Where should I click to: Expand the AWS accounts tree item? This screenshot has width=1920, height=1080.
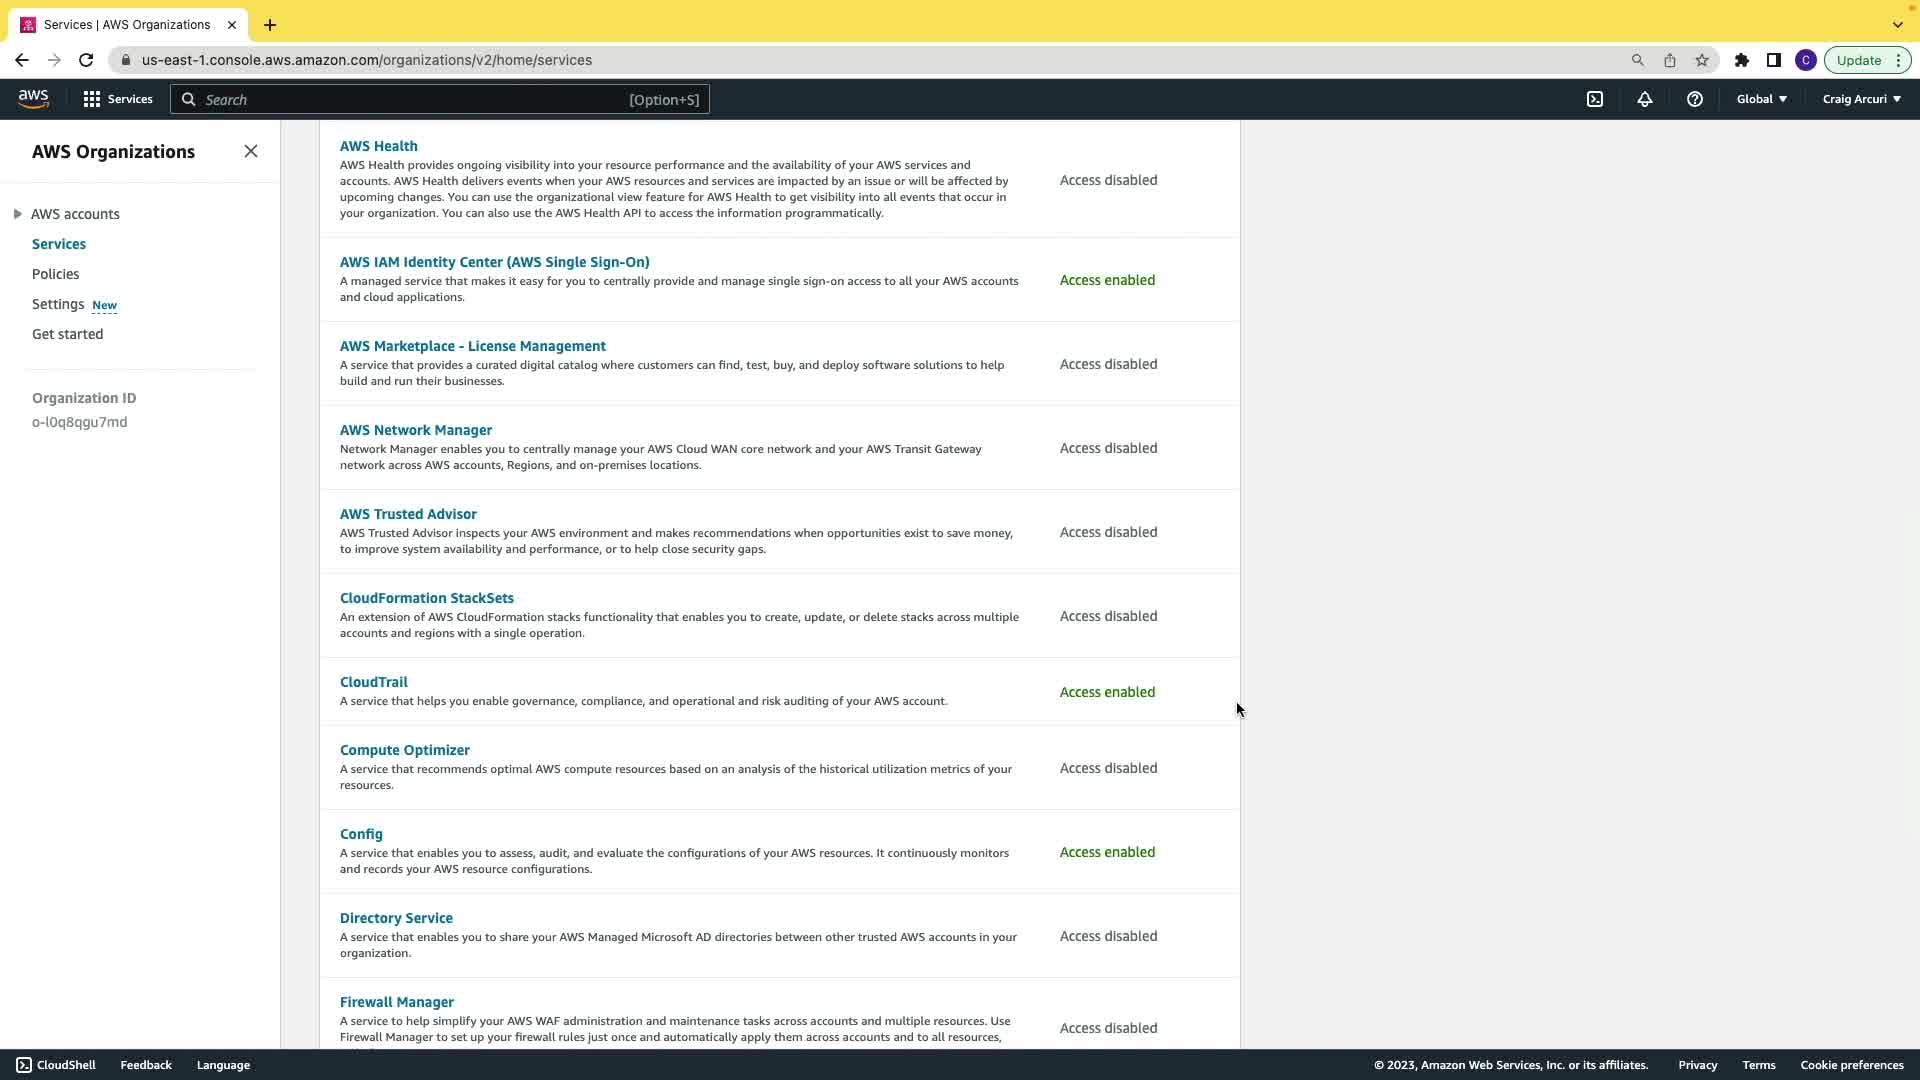[x=17, y=214]
